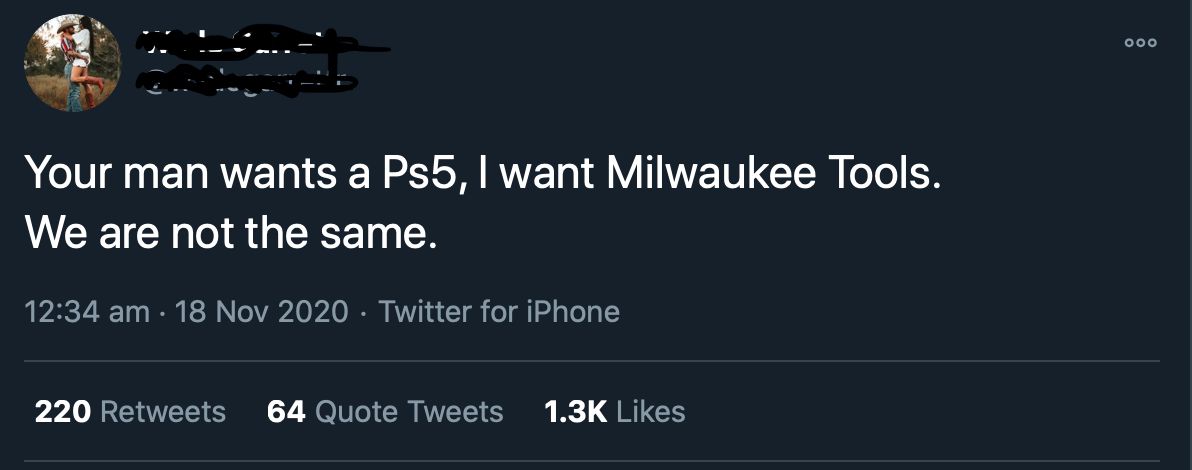Open the Quote Tweets label
Viewport: 1192px width, 470px height.
click(x=409, y=411)
